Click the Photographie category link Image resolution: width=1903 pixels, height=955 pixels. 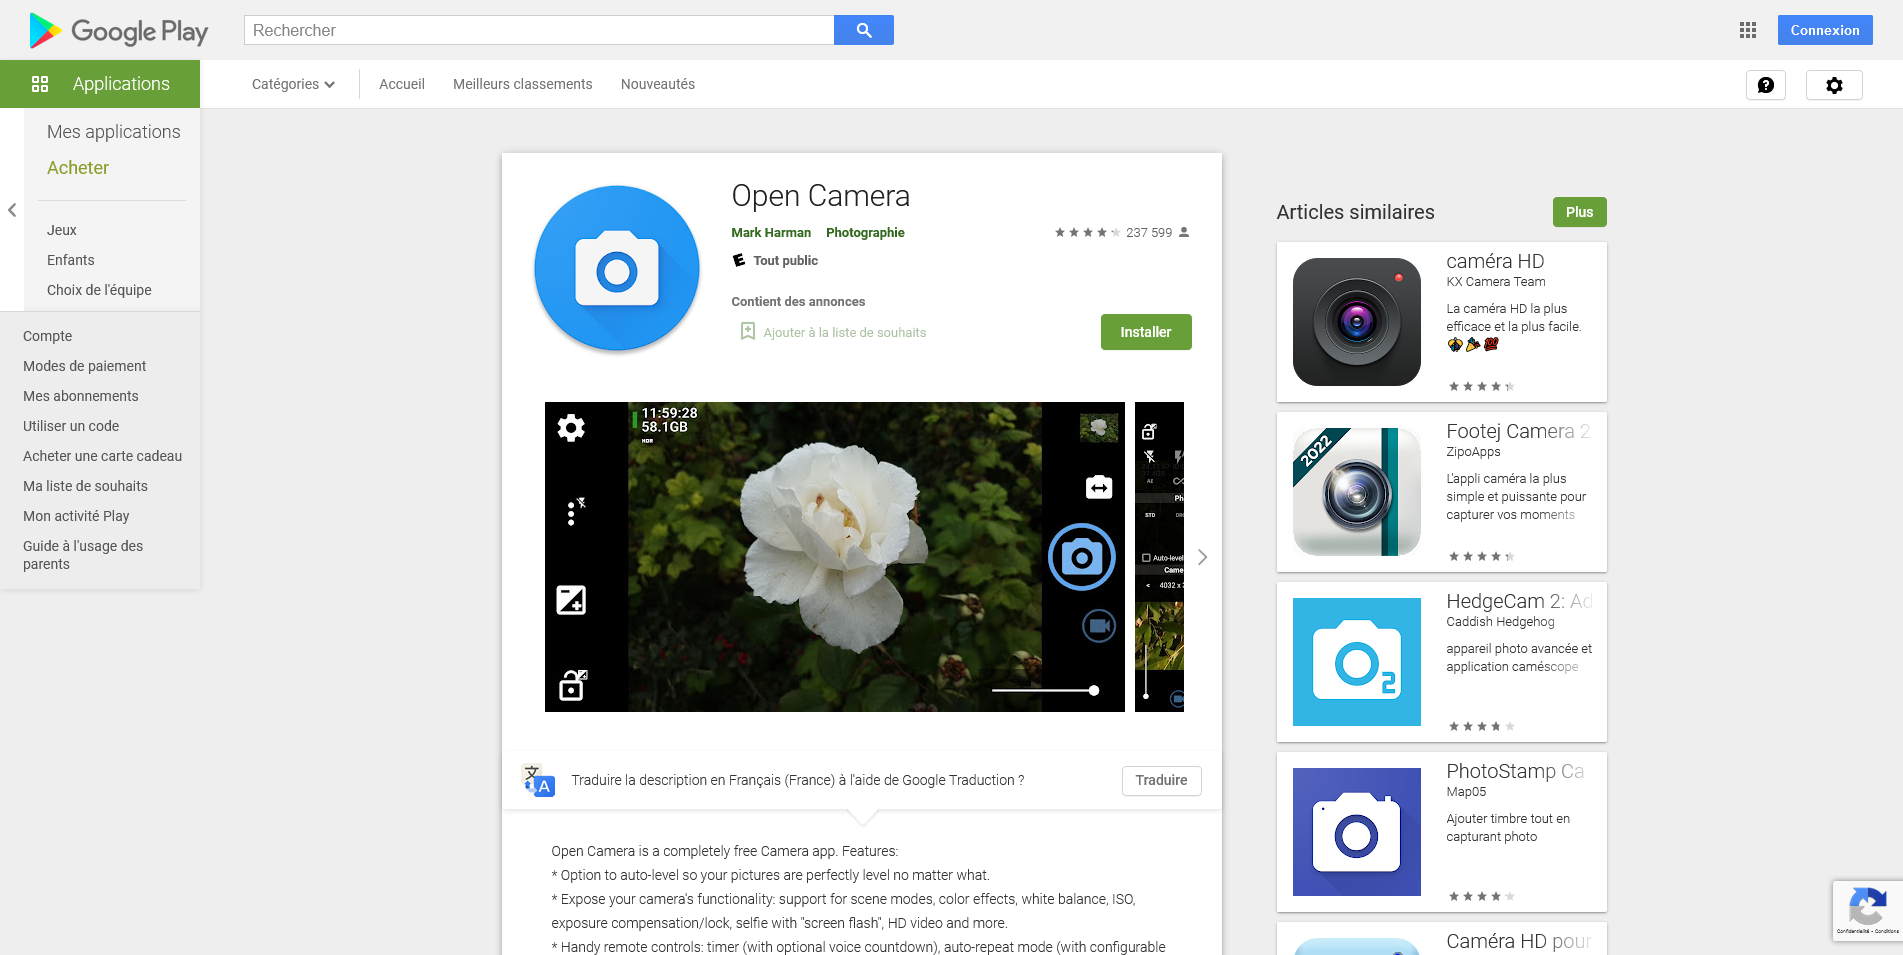865,232
